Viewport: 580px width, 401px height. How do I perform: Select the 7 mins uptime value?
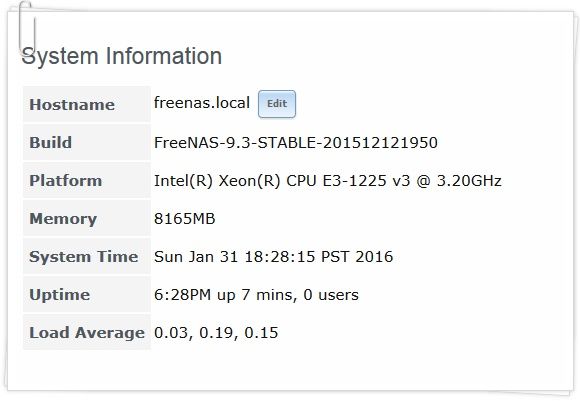(x=256, y=295)
